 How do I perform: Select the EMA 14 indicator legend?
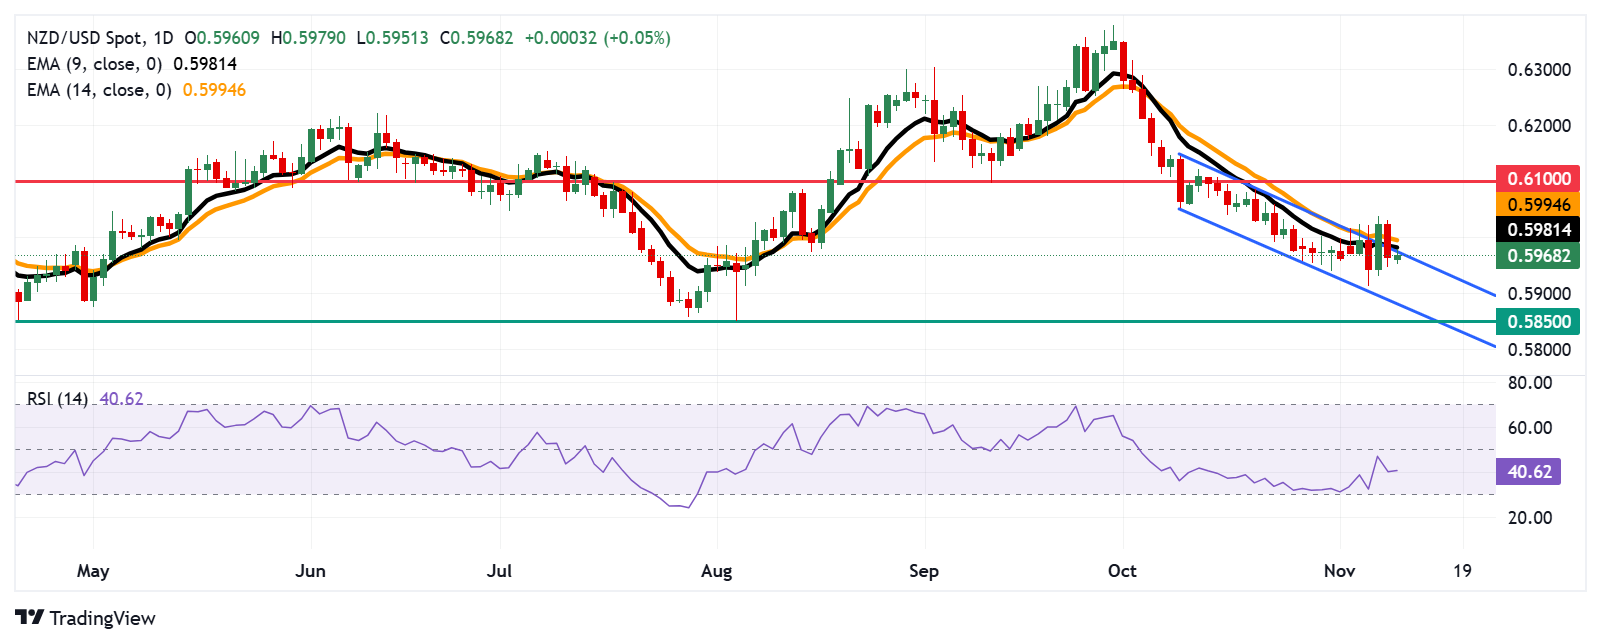click(98, 90)
